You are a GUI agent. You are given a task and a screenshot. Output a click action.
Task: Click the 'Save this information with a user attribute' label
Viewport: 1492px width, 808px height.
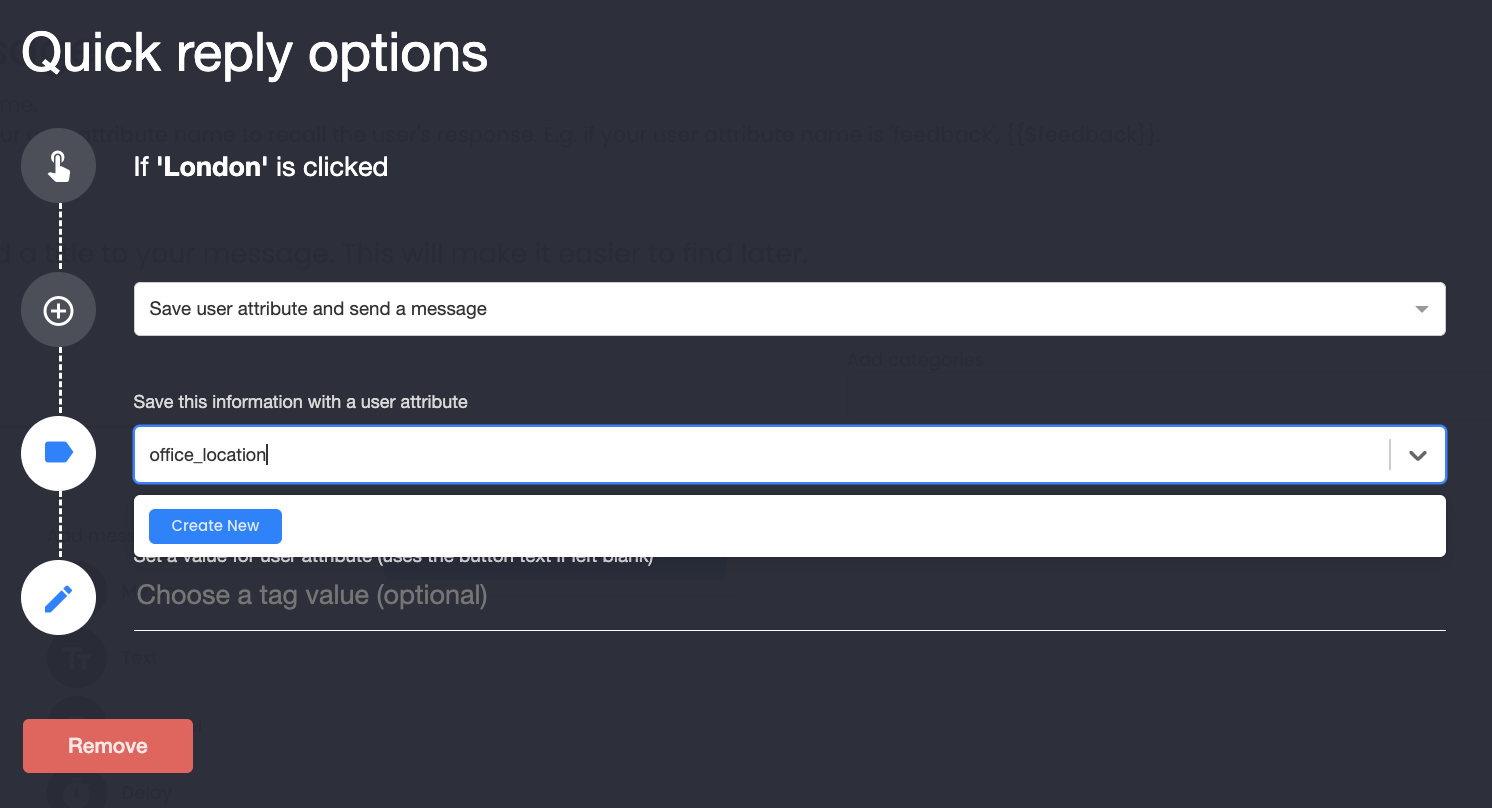301,402
